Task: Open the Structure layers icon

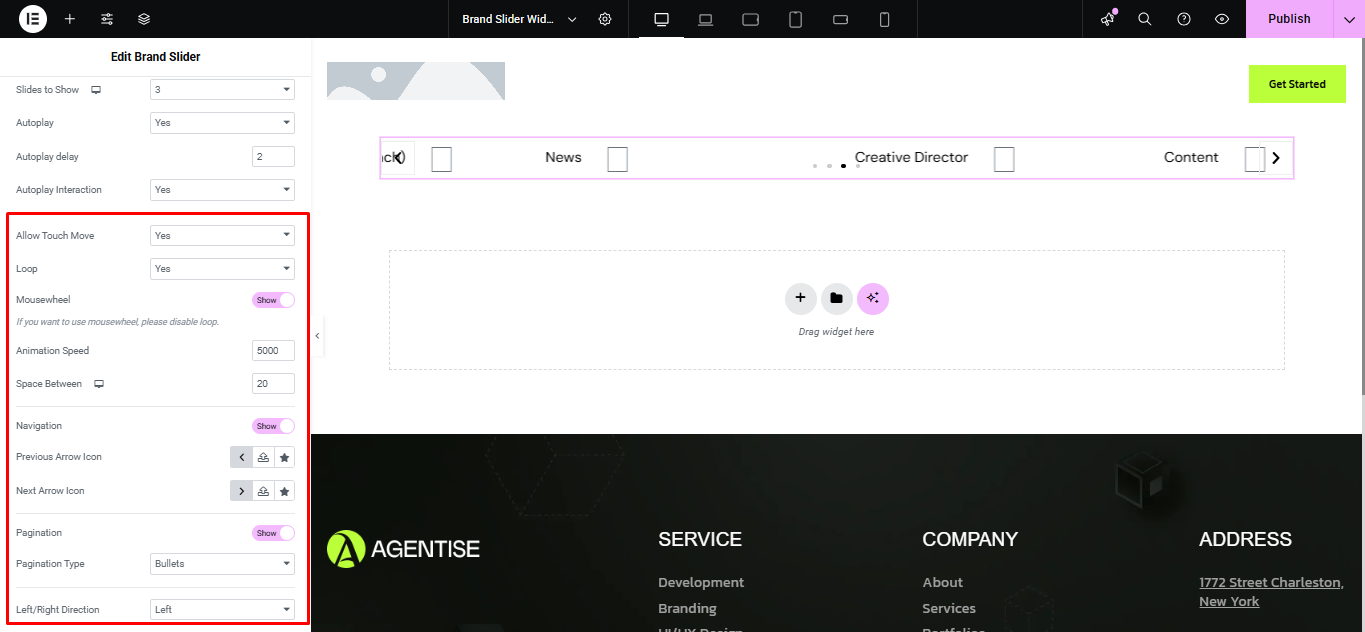Action: click(x=144, y=19)
